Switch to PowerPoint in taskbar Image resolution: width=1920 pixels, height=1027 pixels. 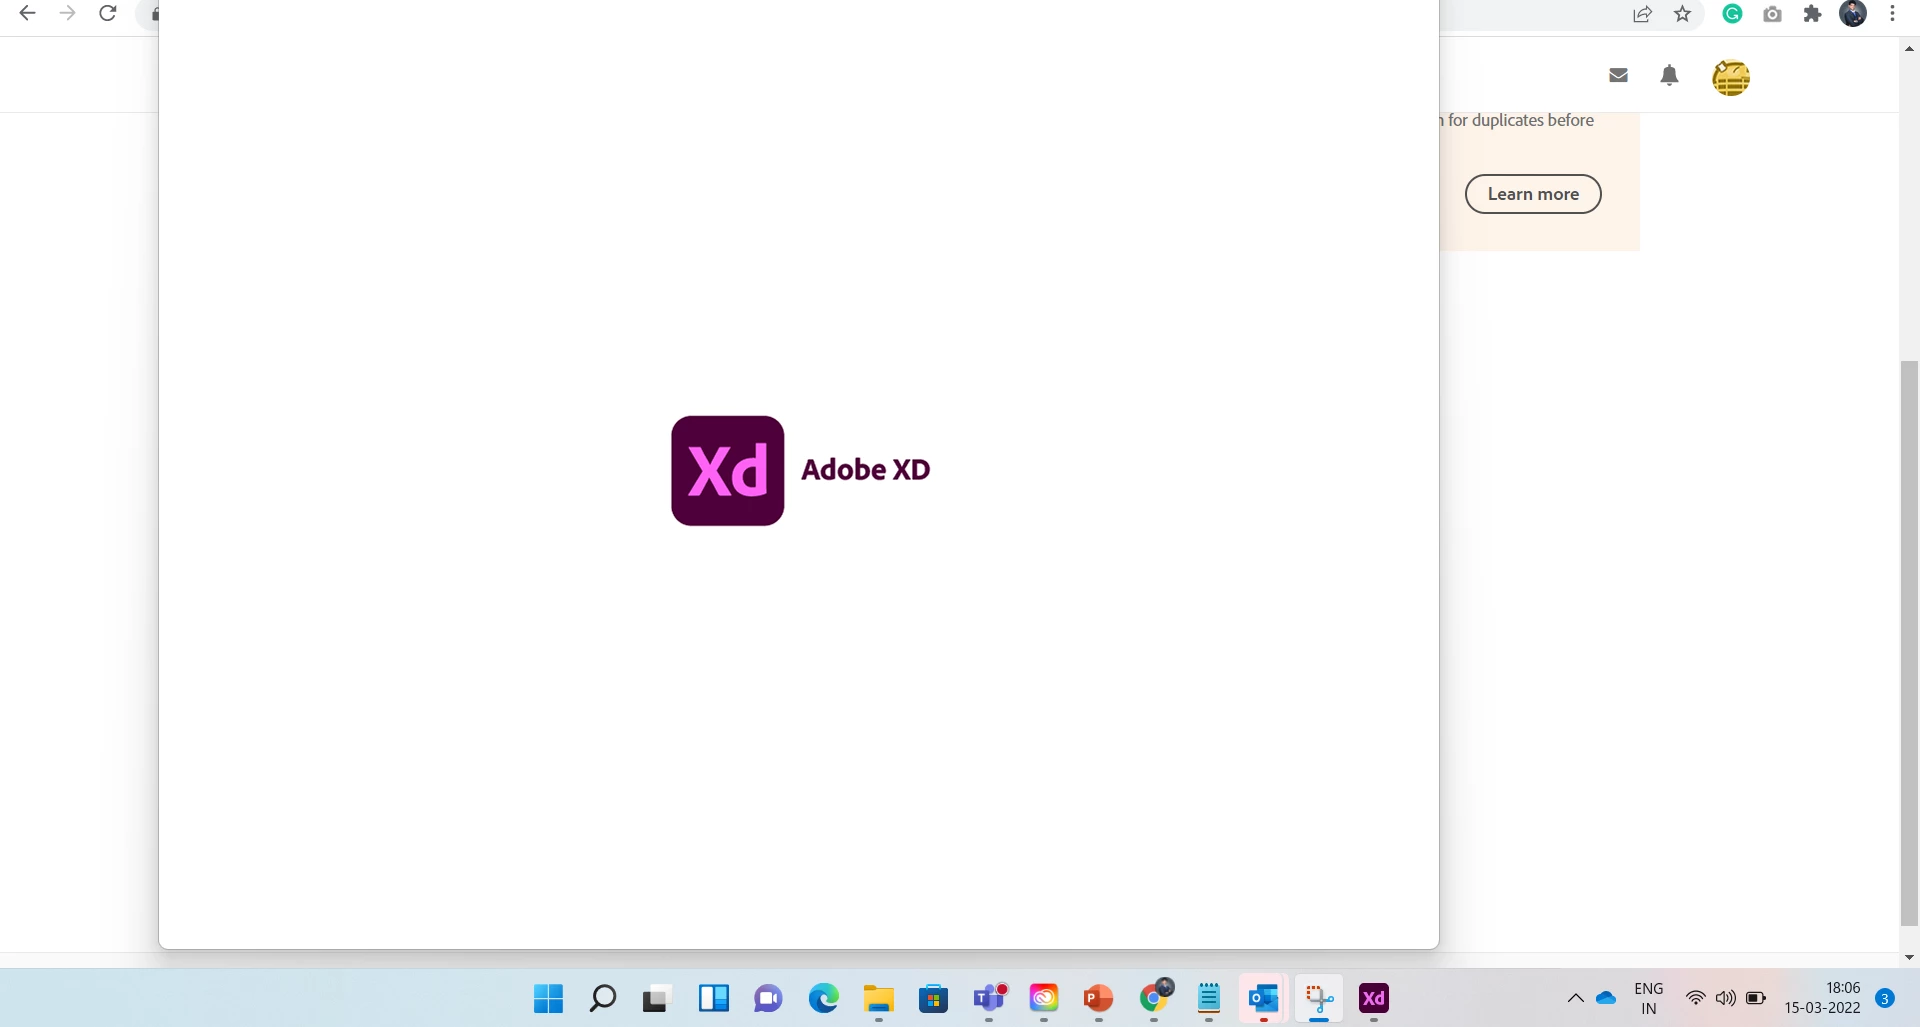pos(1099,998)
